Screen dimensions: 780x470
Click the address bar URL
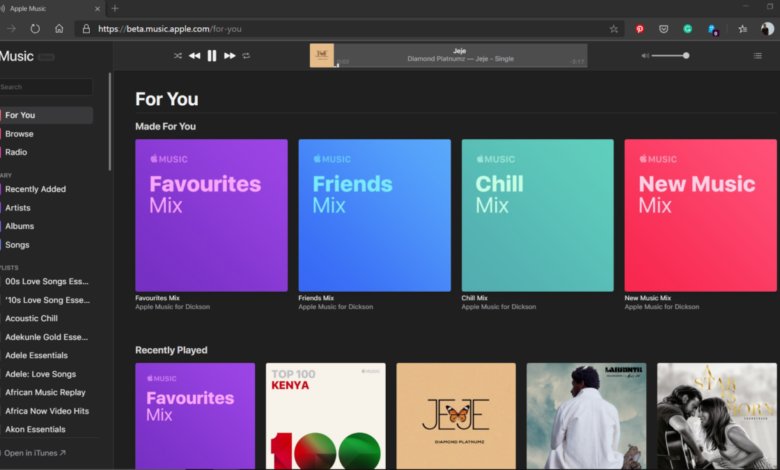point(170,29)
